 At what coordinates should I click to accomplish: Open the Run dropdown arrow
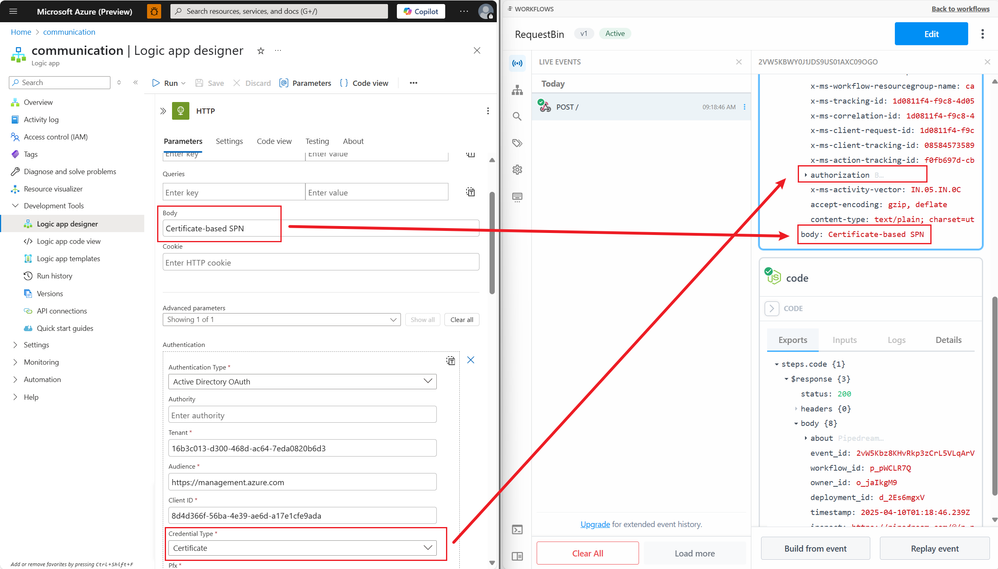click(x=183, y=83)
